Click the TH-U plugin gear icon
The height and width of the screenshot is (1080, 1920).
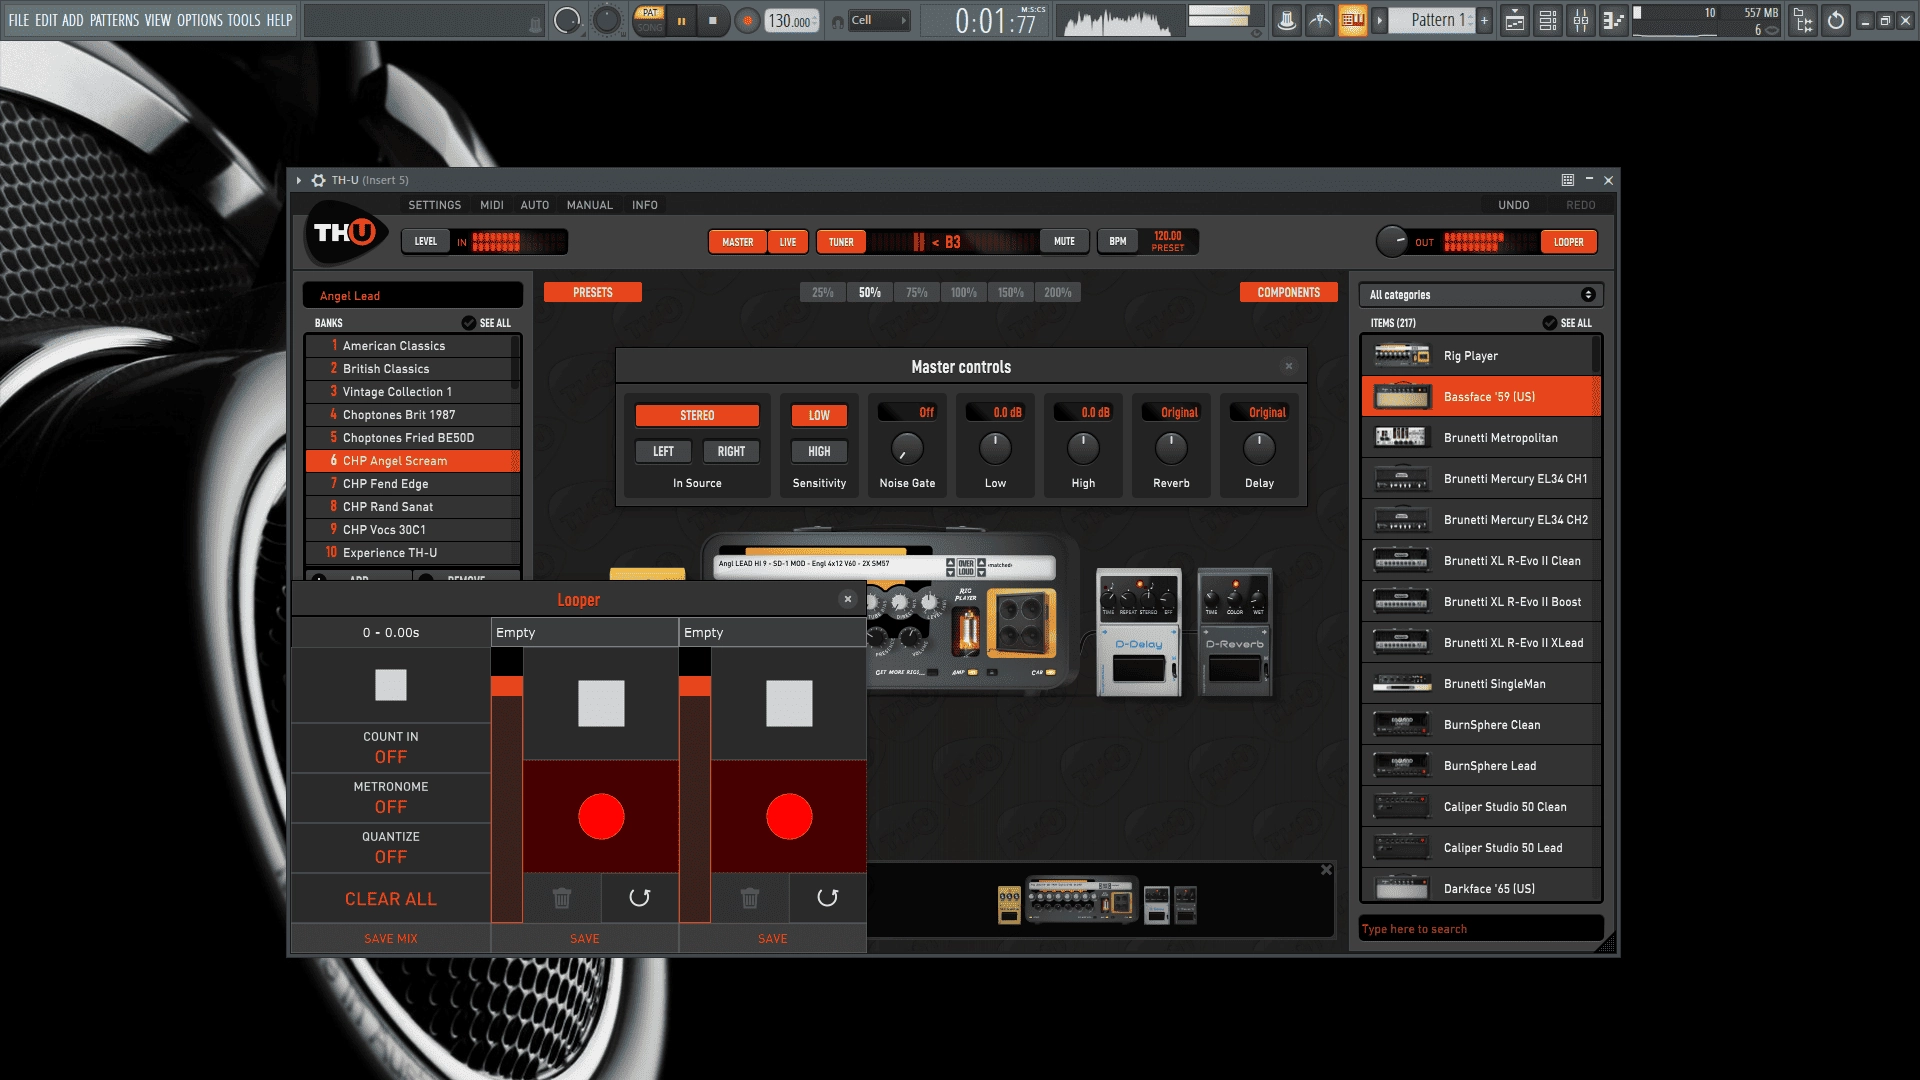tap(318, 180)
